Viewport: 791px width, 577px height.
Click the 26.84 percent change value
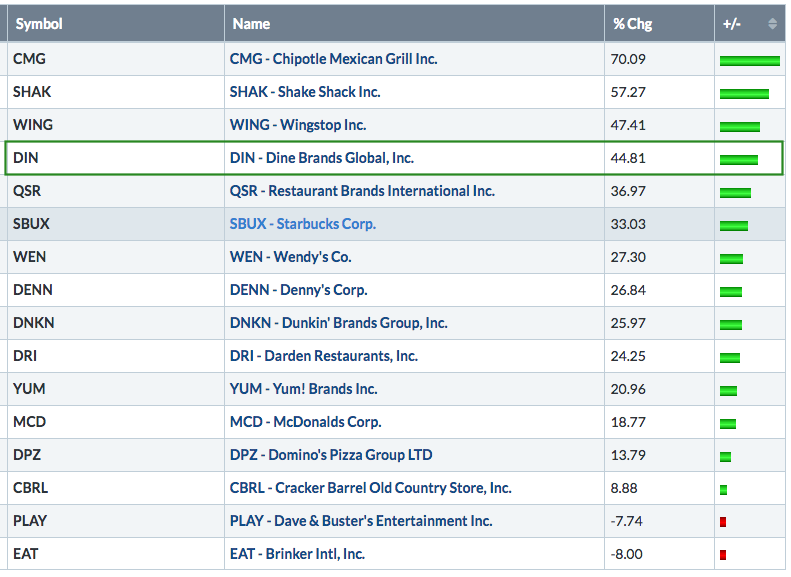click(x=628, y=290)
